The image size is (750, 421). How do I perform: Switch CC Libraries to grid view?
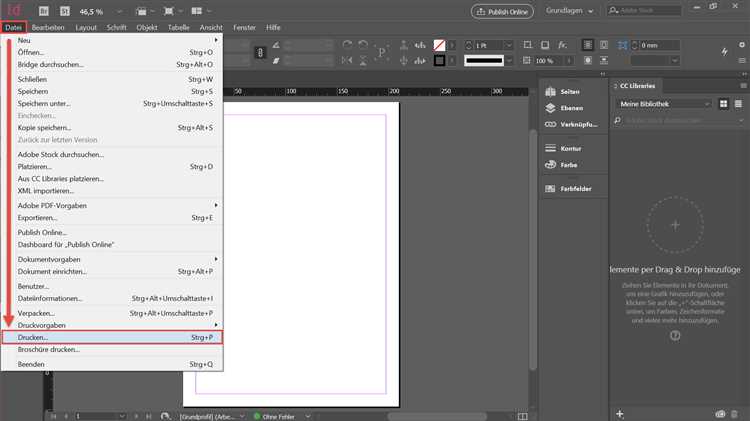[723, 104]
